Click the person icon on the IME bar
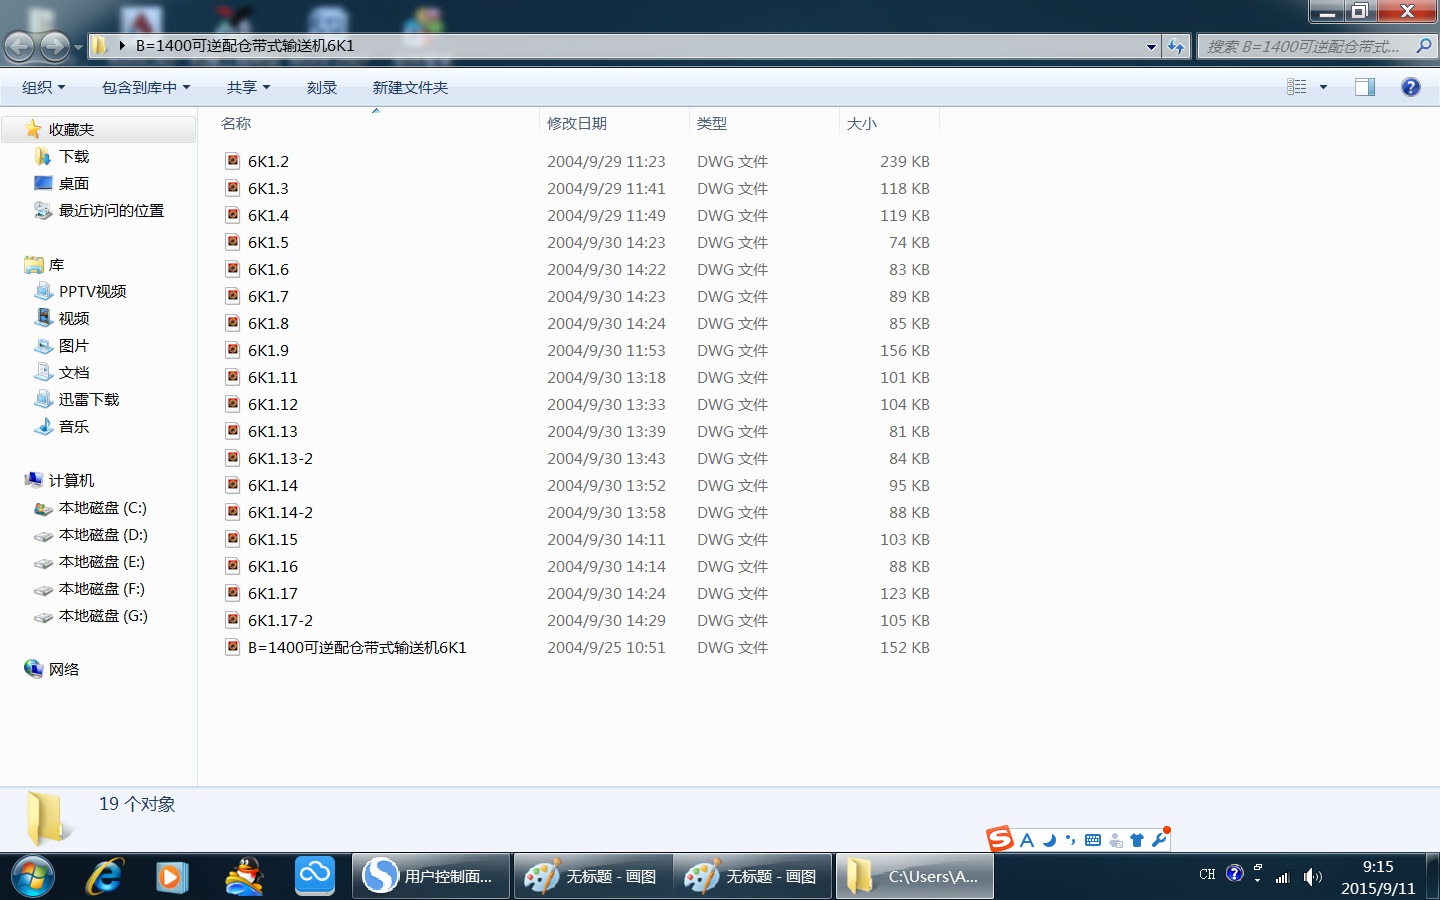1440x900 pixels. [x=1116, y=840]
